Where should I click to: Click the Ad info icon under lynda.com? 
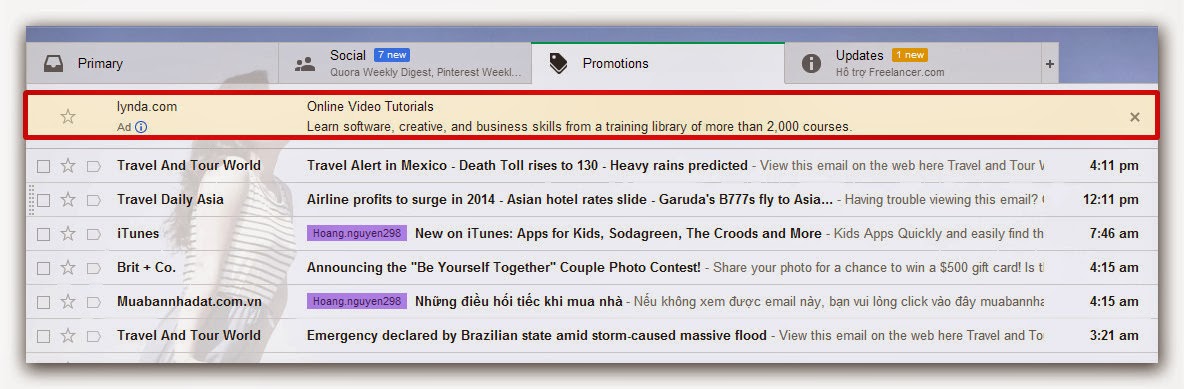pos(141,127)
